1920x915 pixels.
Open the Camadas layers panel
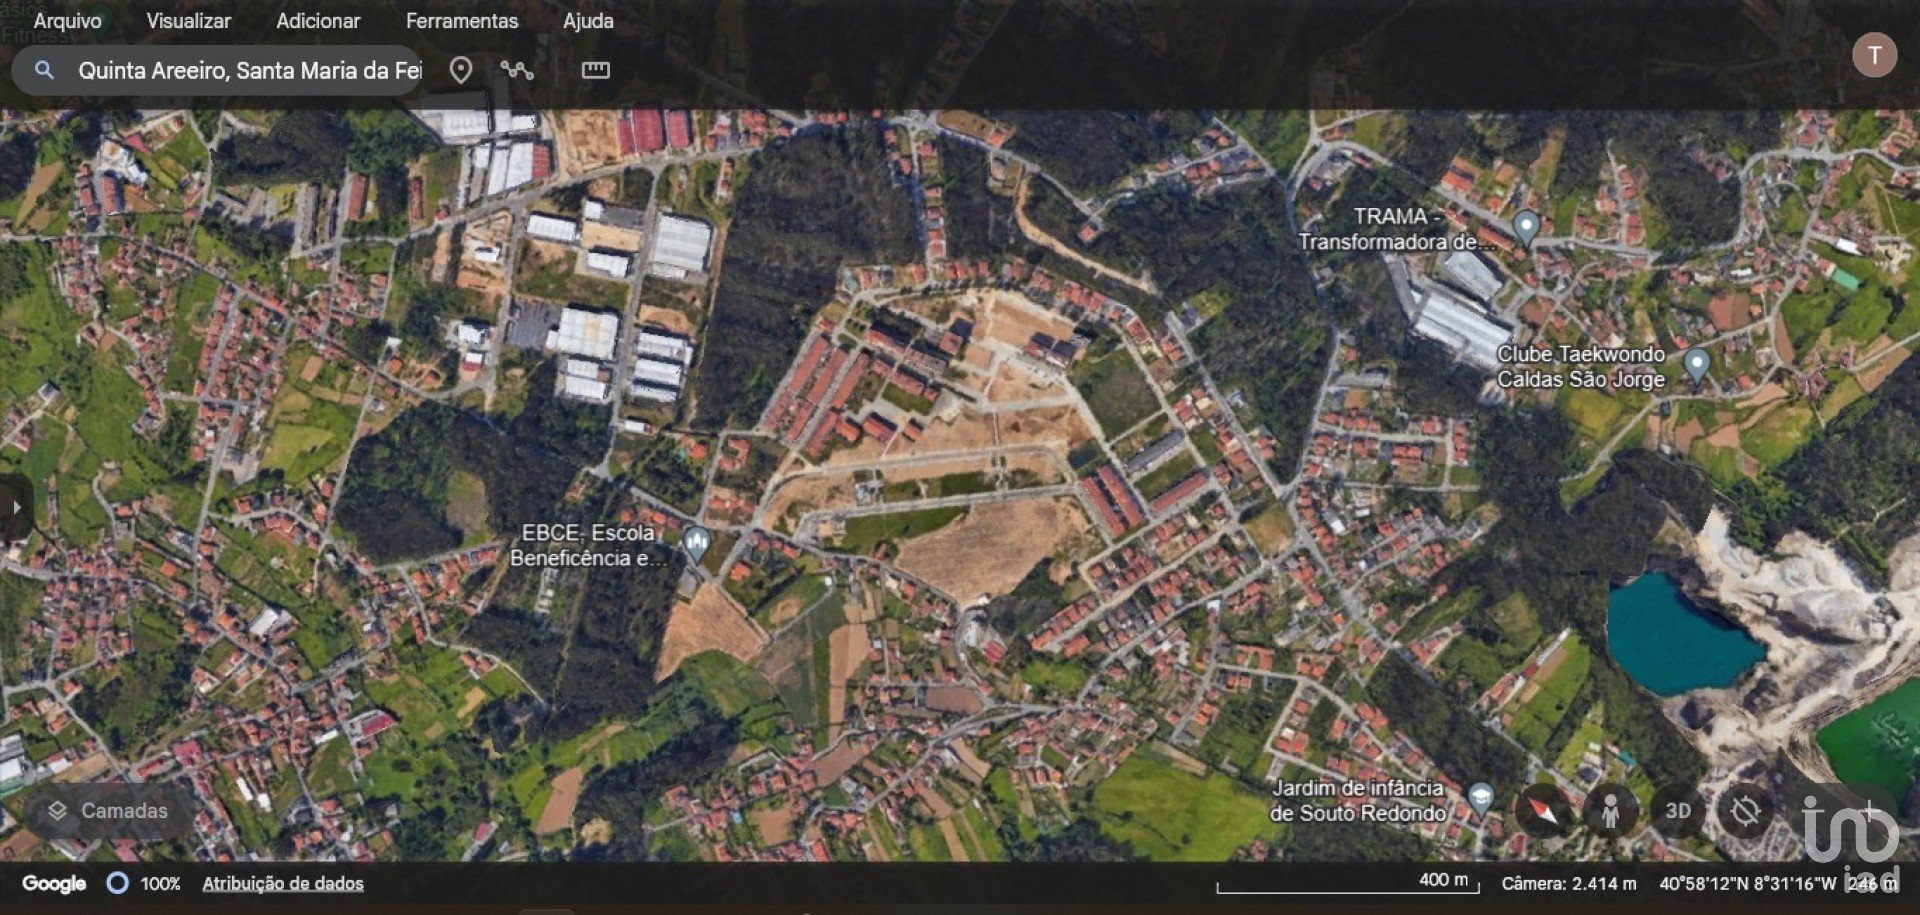[108, 810]
